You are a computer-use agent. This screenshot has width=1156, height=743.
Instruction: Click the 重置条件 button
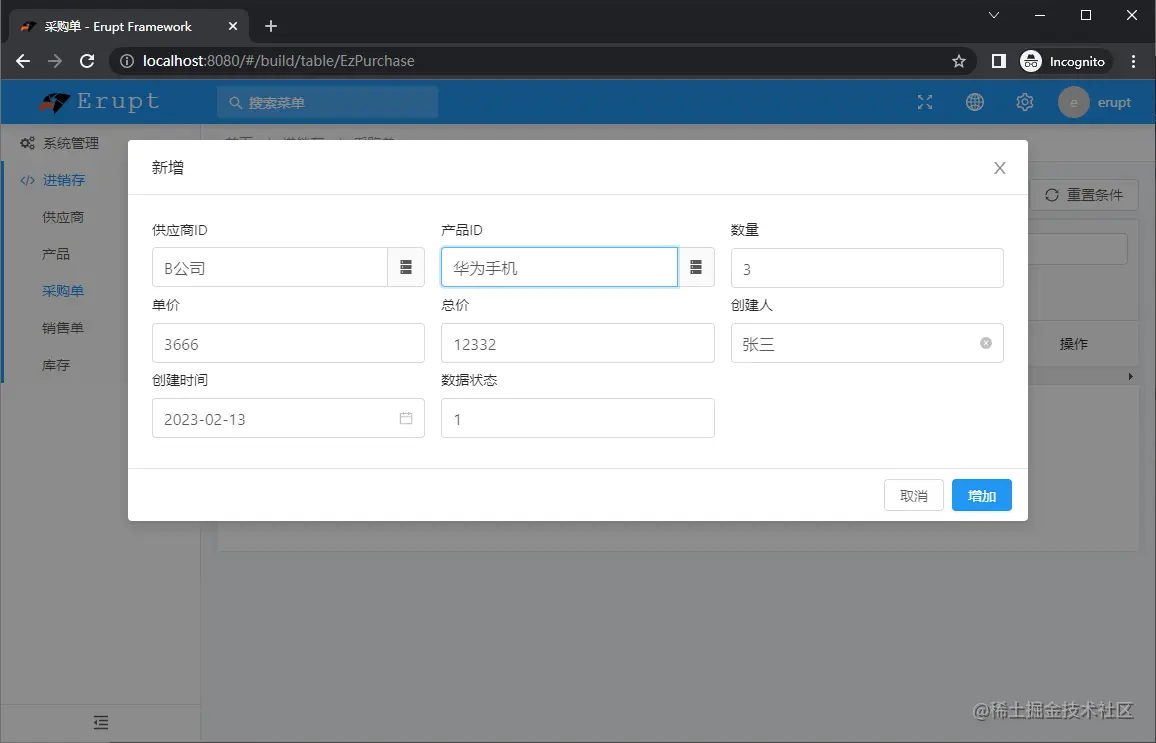[1084, 195]
